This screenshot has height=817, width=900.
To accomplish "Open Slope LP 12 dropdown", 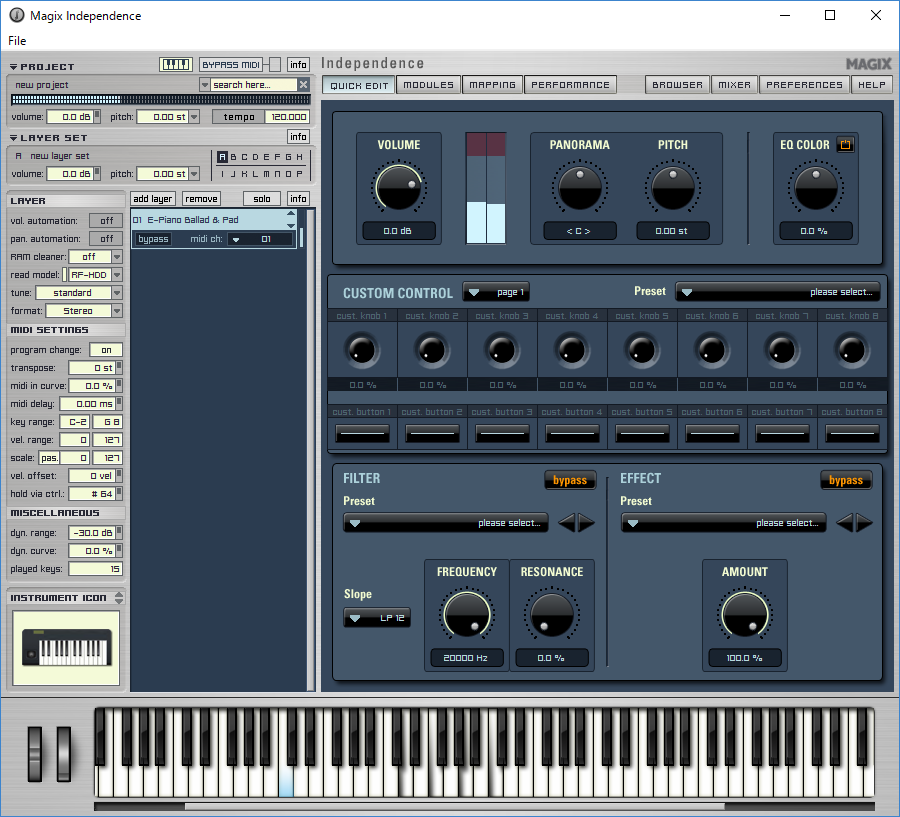I will 377,618.
